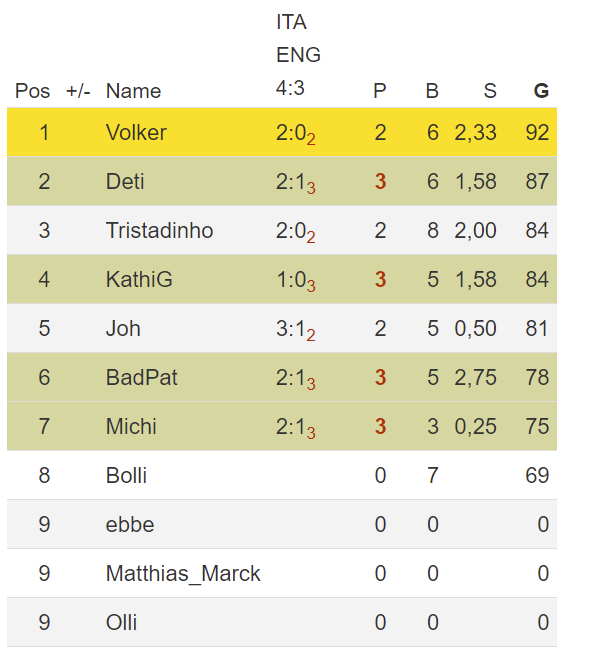Select BadPat's name in row six

(142, 377)
